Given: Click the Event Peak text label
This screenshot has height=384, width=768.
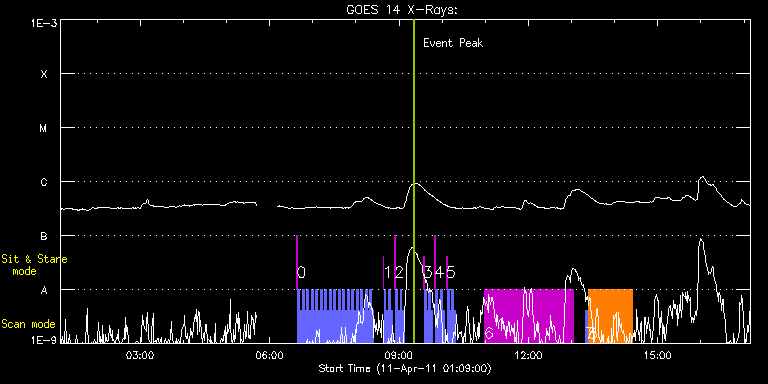Looking at the screenshot, I should point(453,43).
